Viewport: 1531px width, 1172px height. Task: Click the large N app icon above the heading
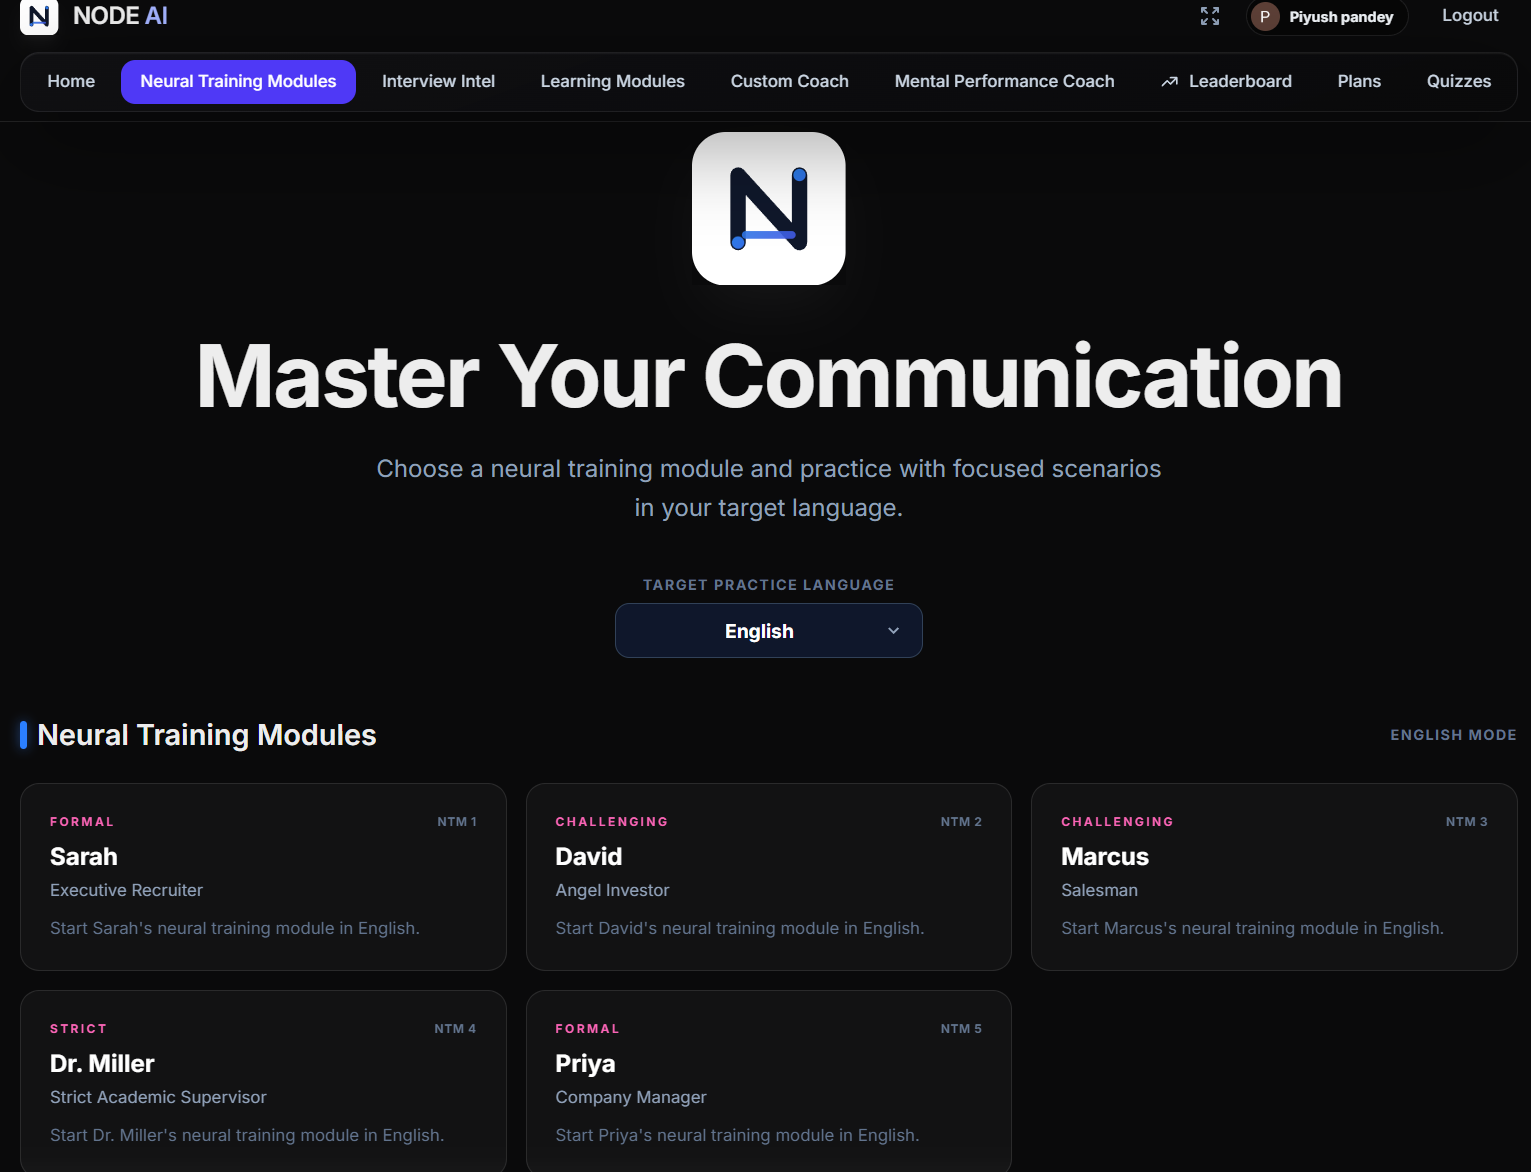(768, 207)
